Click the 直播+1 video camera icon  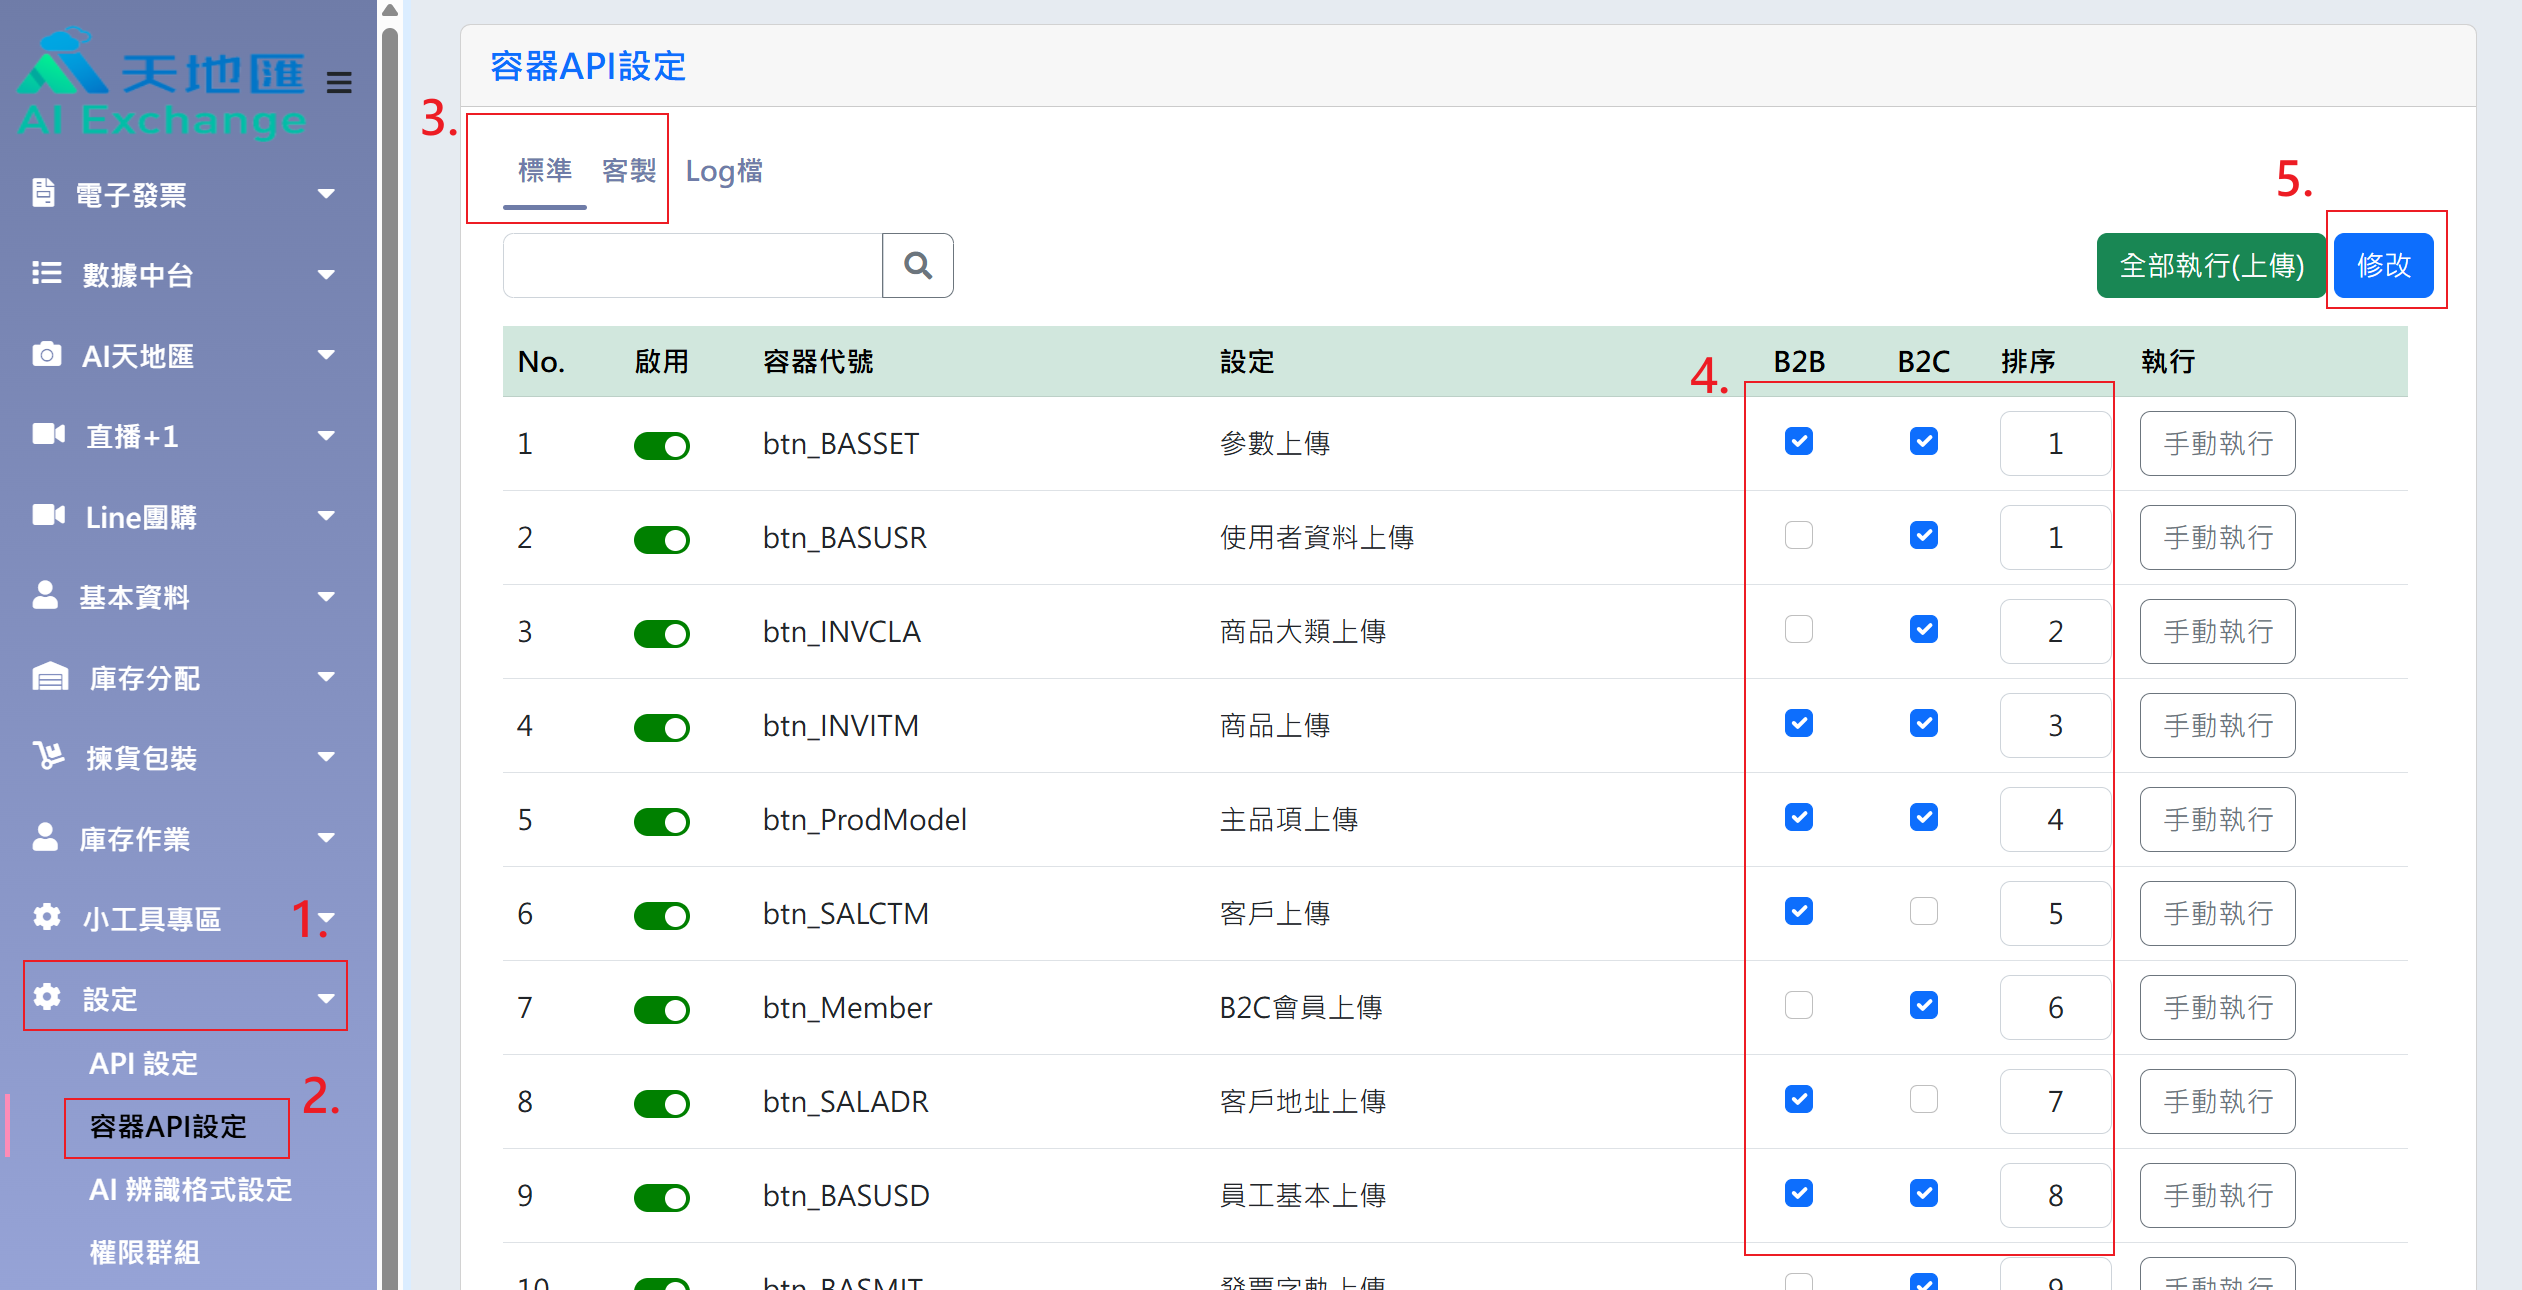coord(47,434)
